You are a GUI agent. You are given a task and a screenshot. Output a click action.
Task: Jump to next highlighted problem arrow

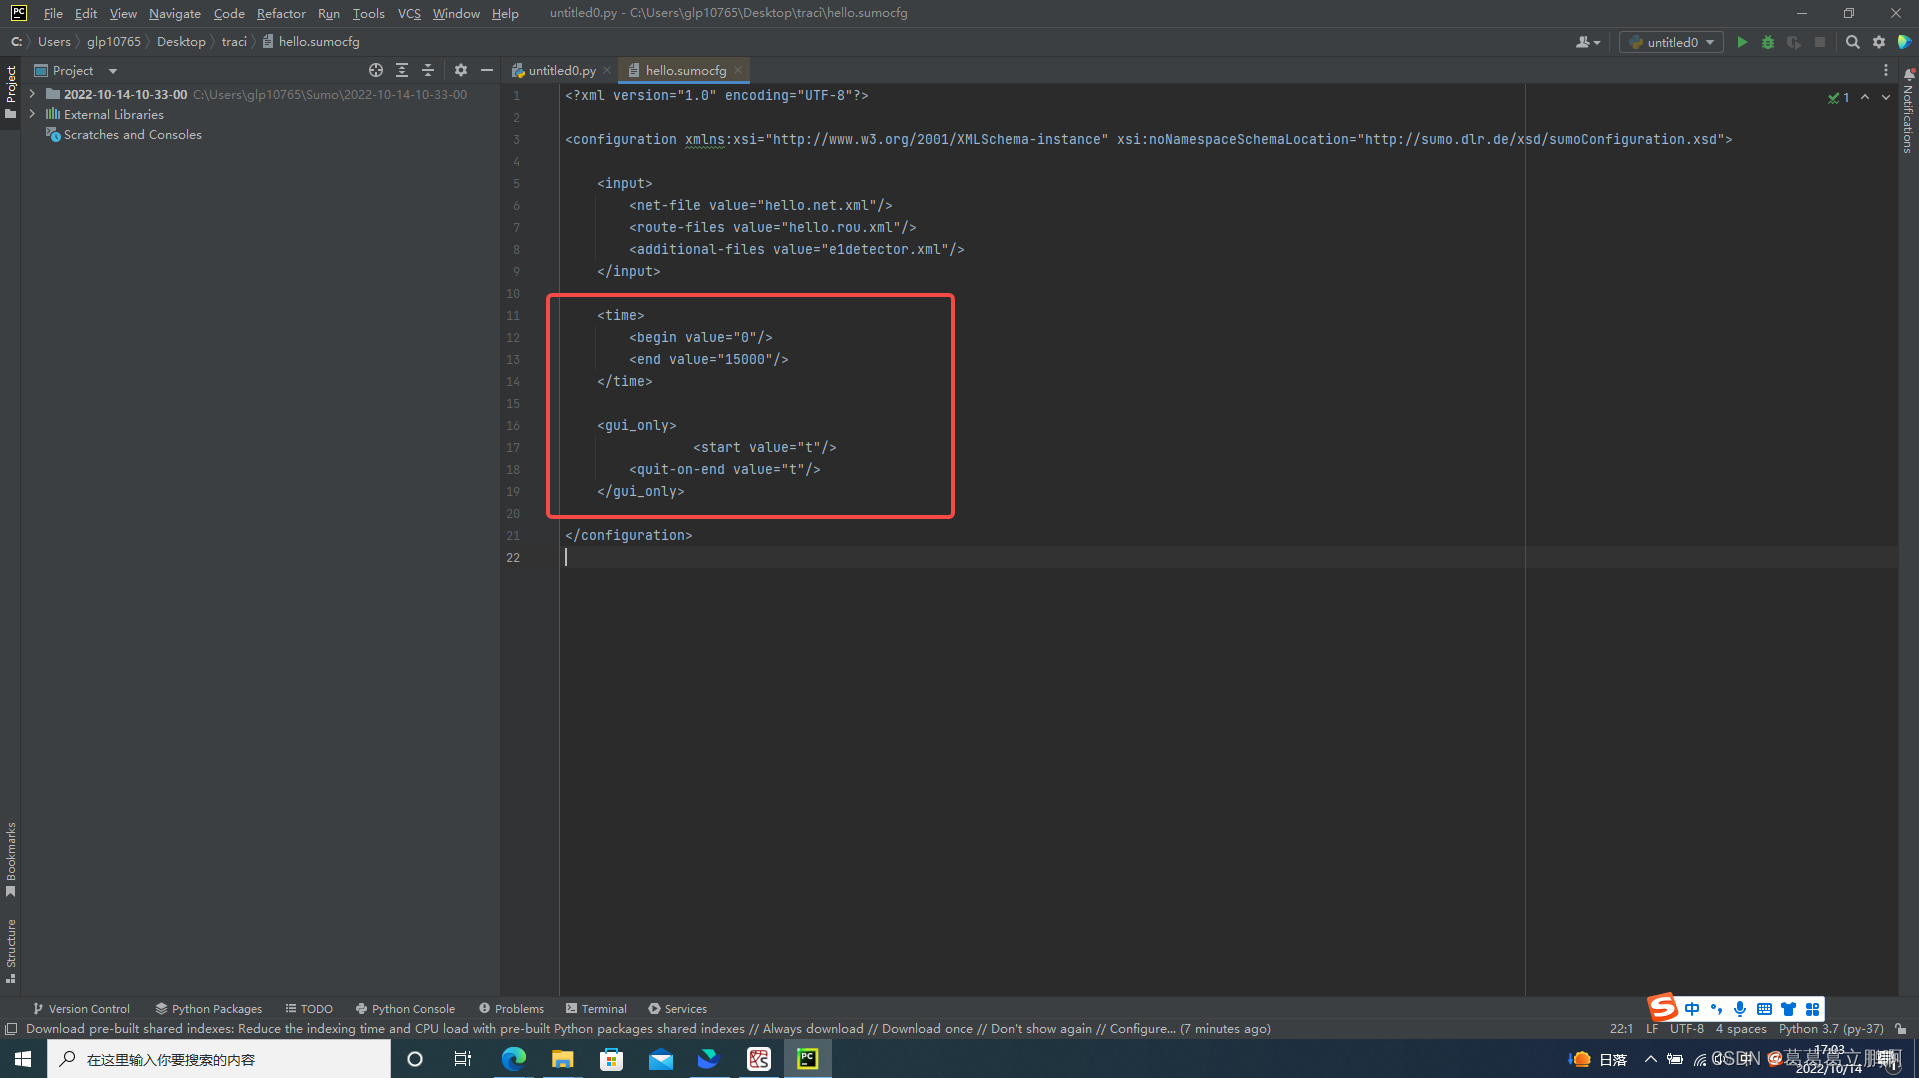coord(1886,97)
